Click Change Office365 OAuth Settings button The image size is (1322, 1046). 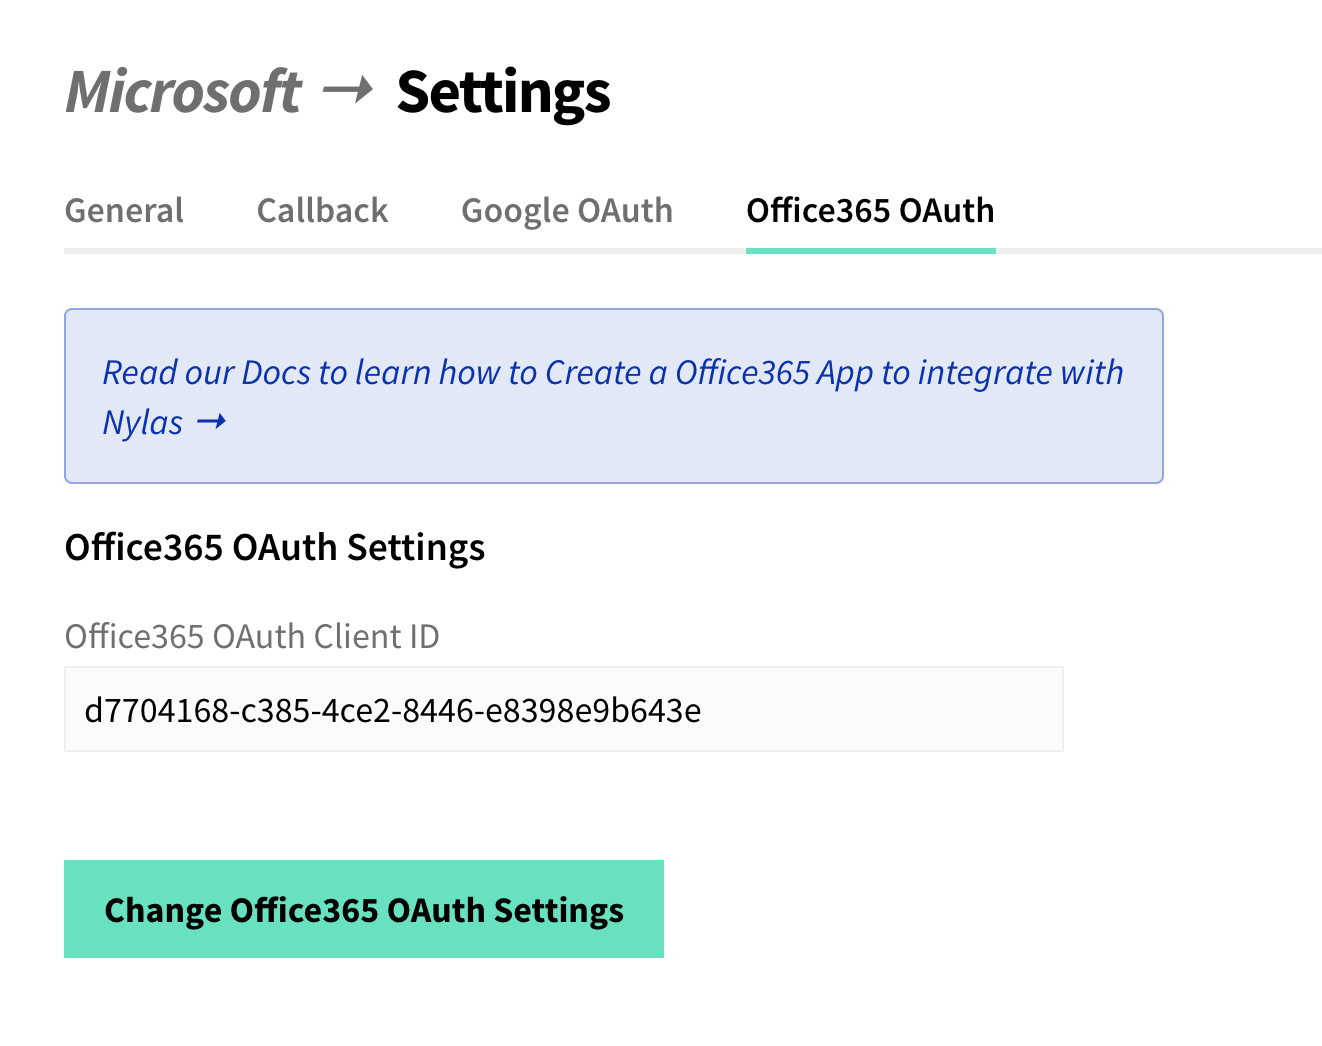[x=364, y=909]
